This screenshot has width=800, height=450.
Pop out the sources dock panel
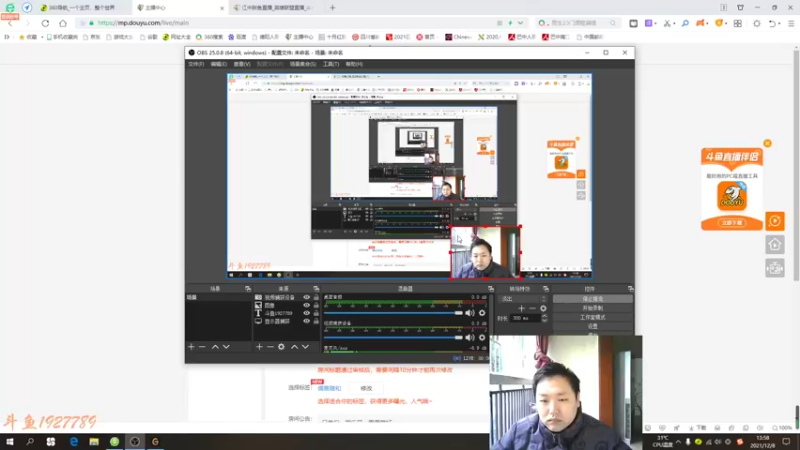pos(316,289)
